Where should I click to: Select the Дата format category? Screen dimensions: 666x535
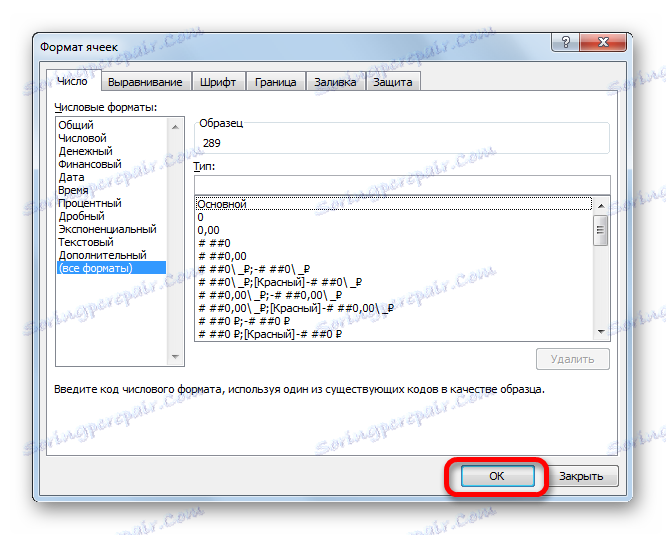[x=111, y=177]
